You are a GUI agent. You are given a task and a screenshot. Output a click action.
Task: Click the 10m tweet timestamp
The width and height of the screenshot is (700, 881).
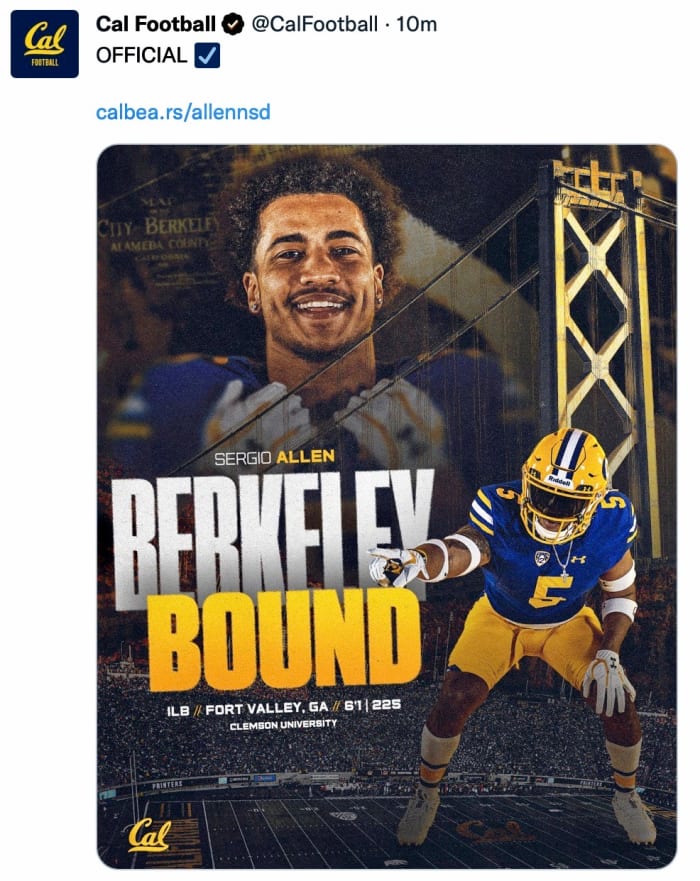pos(417,24)
